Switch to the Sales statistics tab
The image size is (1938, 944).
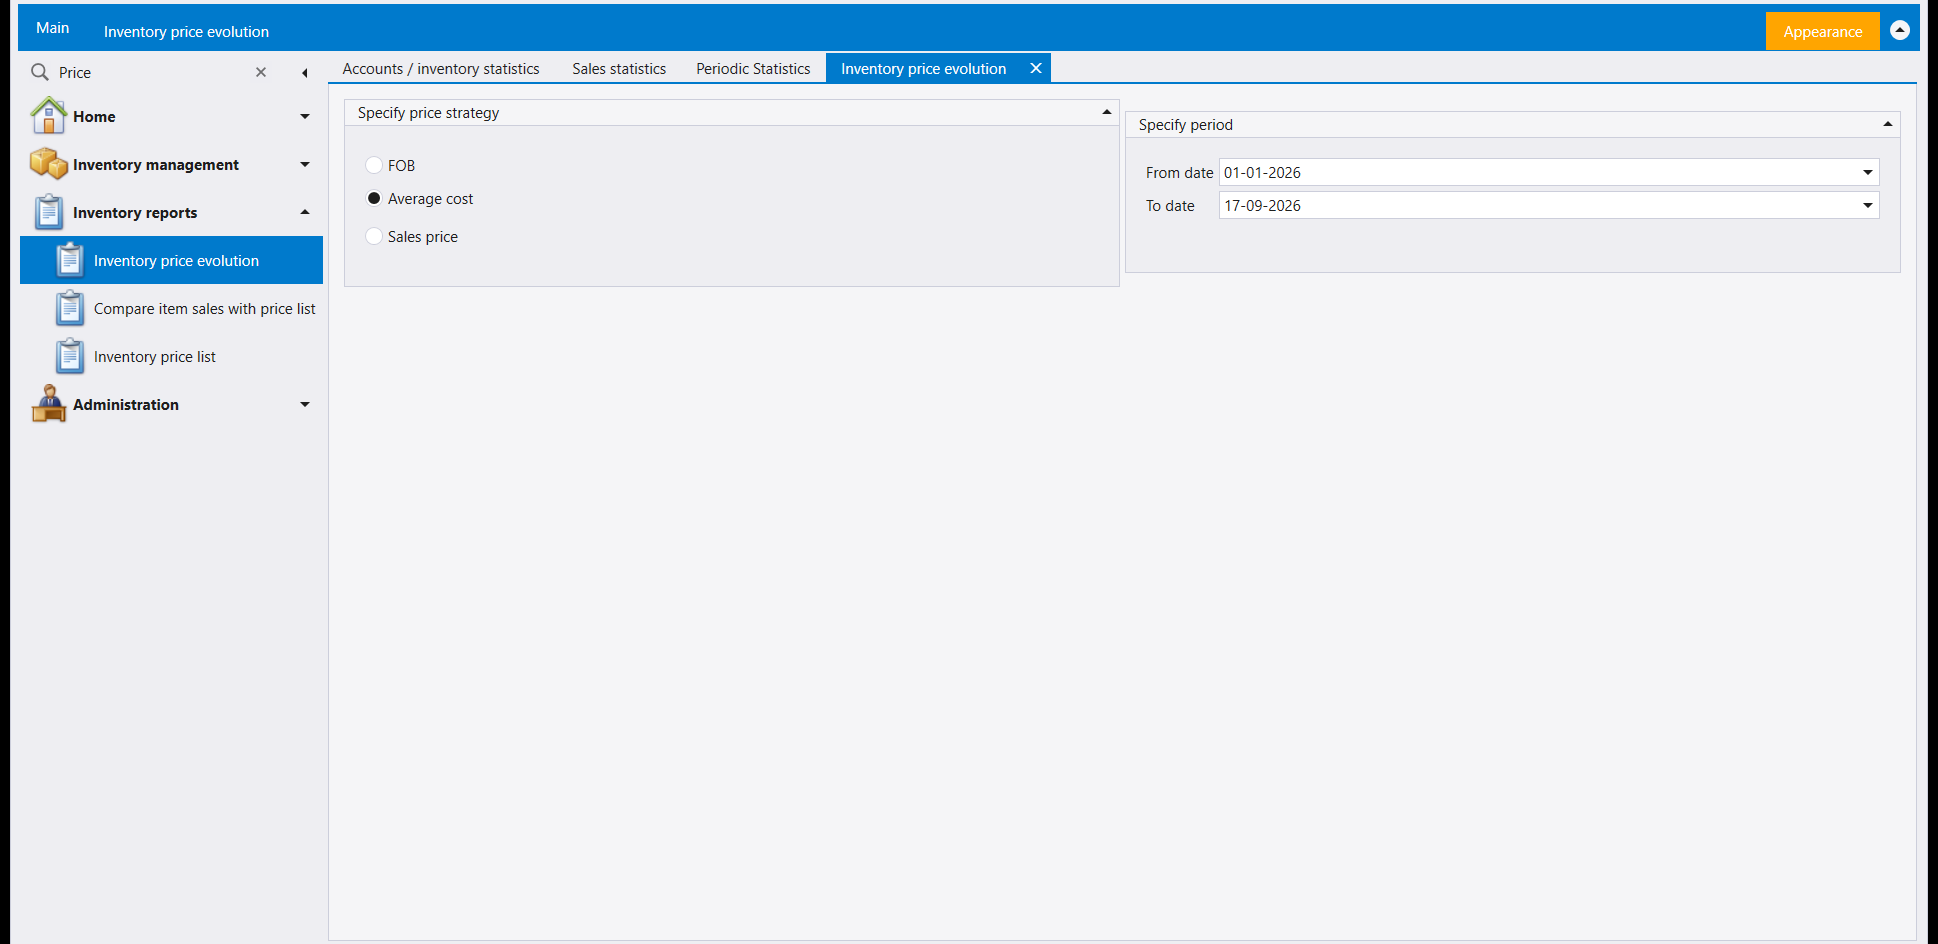[619, 68]
